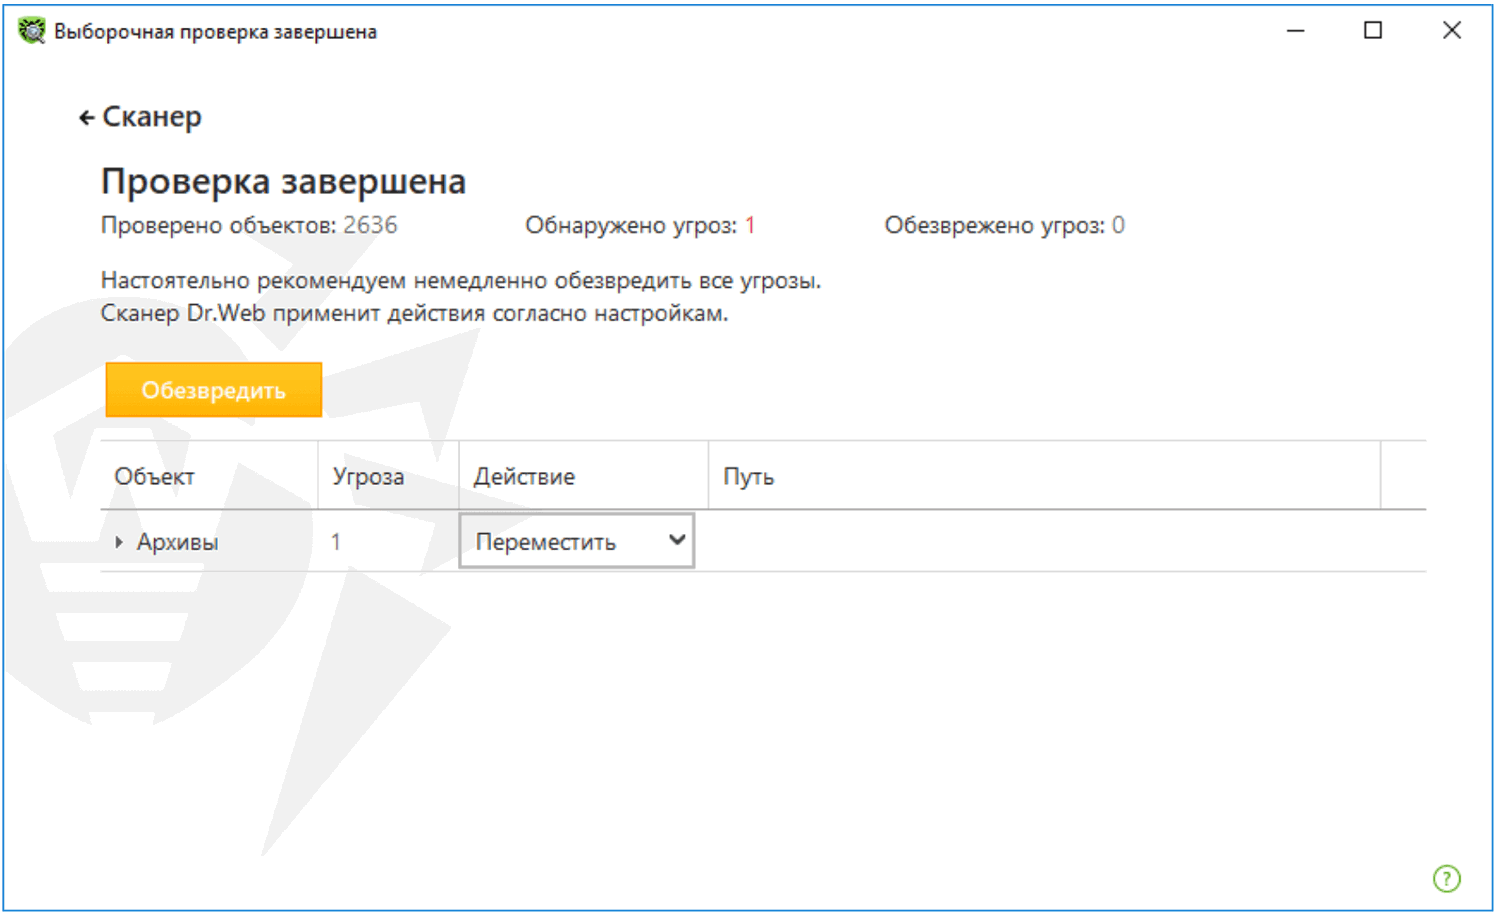This screenshot has width=1500, height=918.
Task: Click the window title Выборочная проверка завершена
Action: [215, 32]
